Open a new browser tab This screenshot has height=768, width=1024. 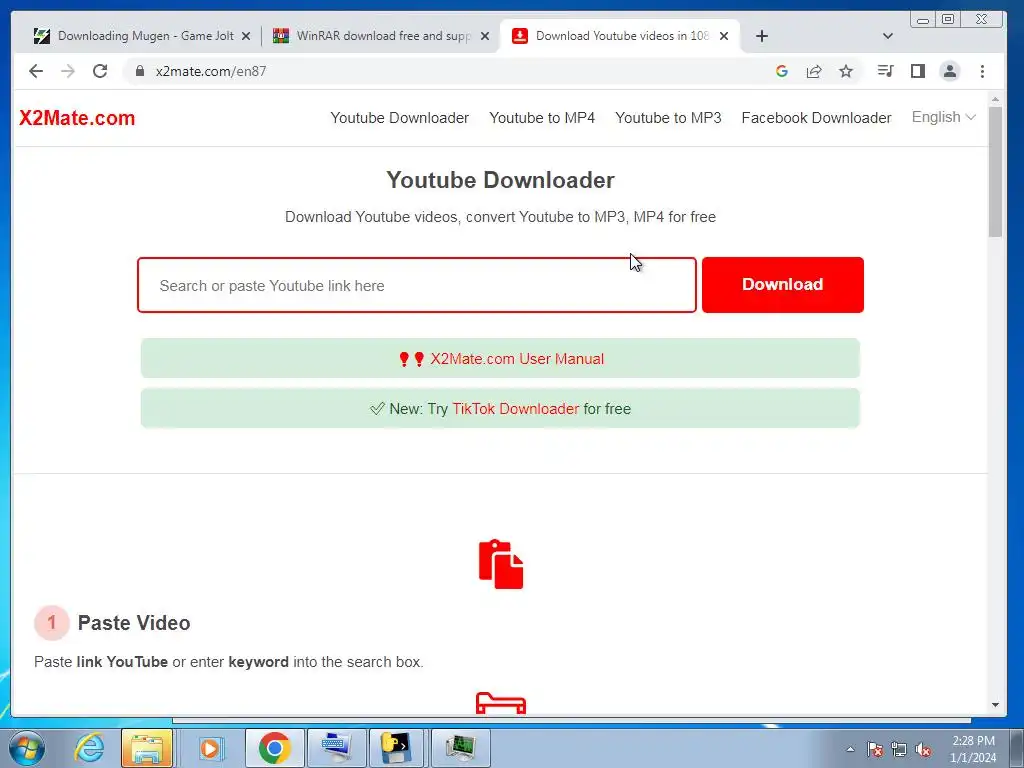click(761, 36)
